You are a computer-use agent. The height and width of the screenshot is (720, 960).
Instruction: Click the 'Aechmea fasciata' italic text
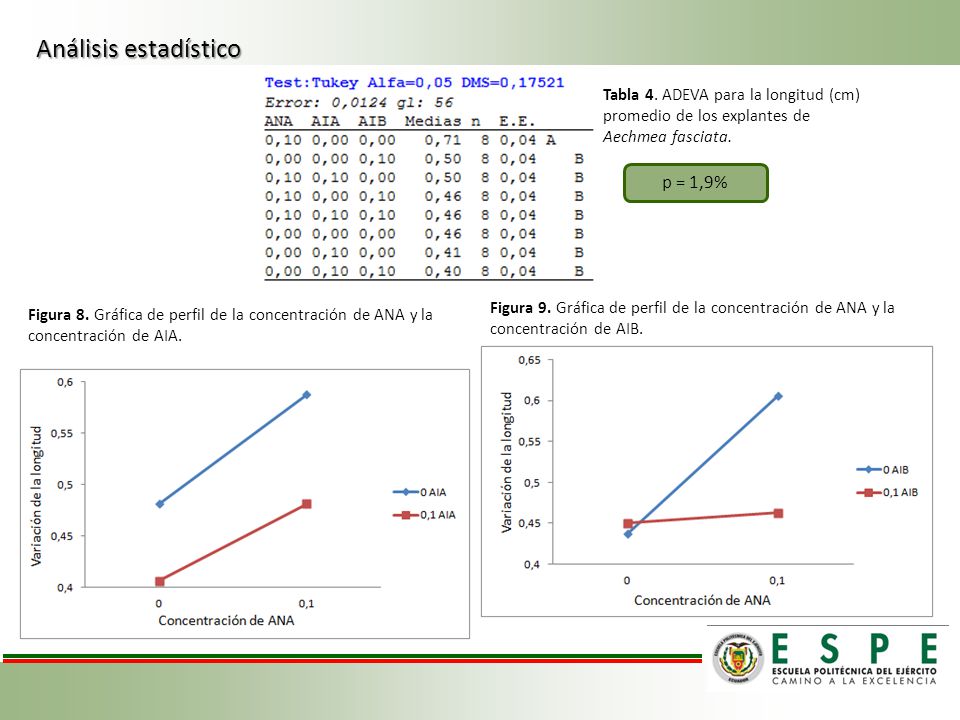click(666, 137)
